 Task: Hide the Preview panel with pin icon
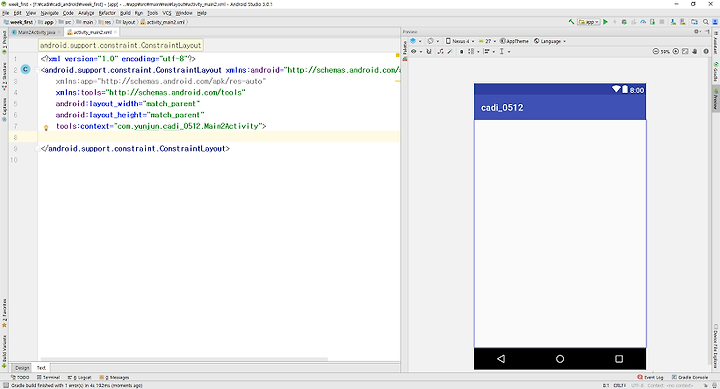click(707, 32)
